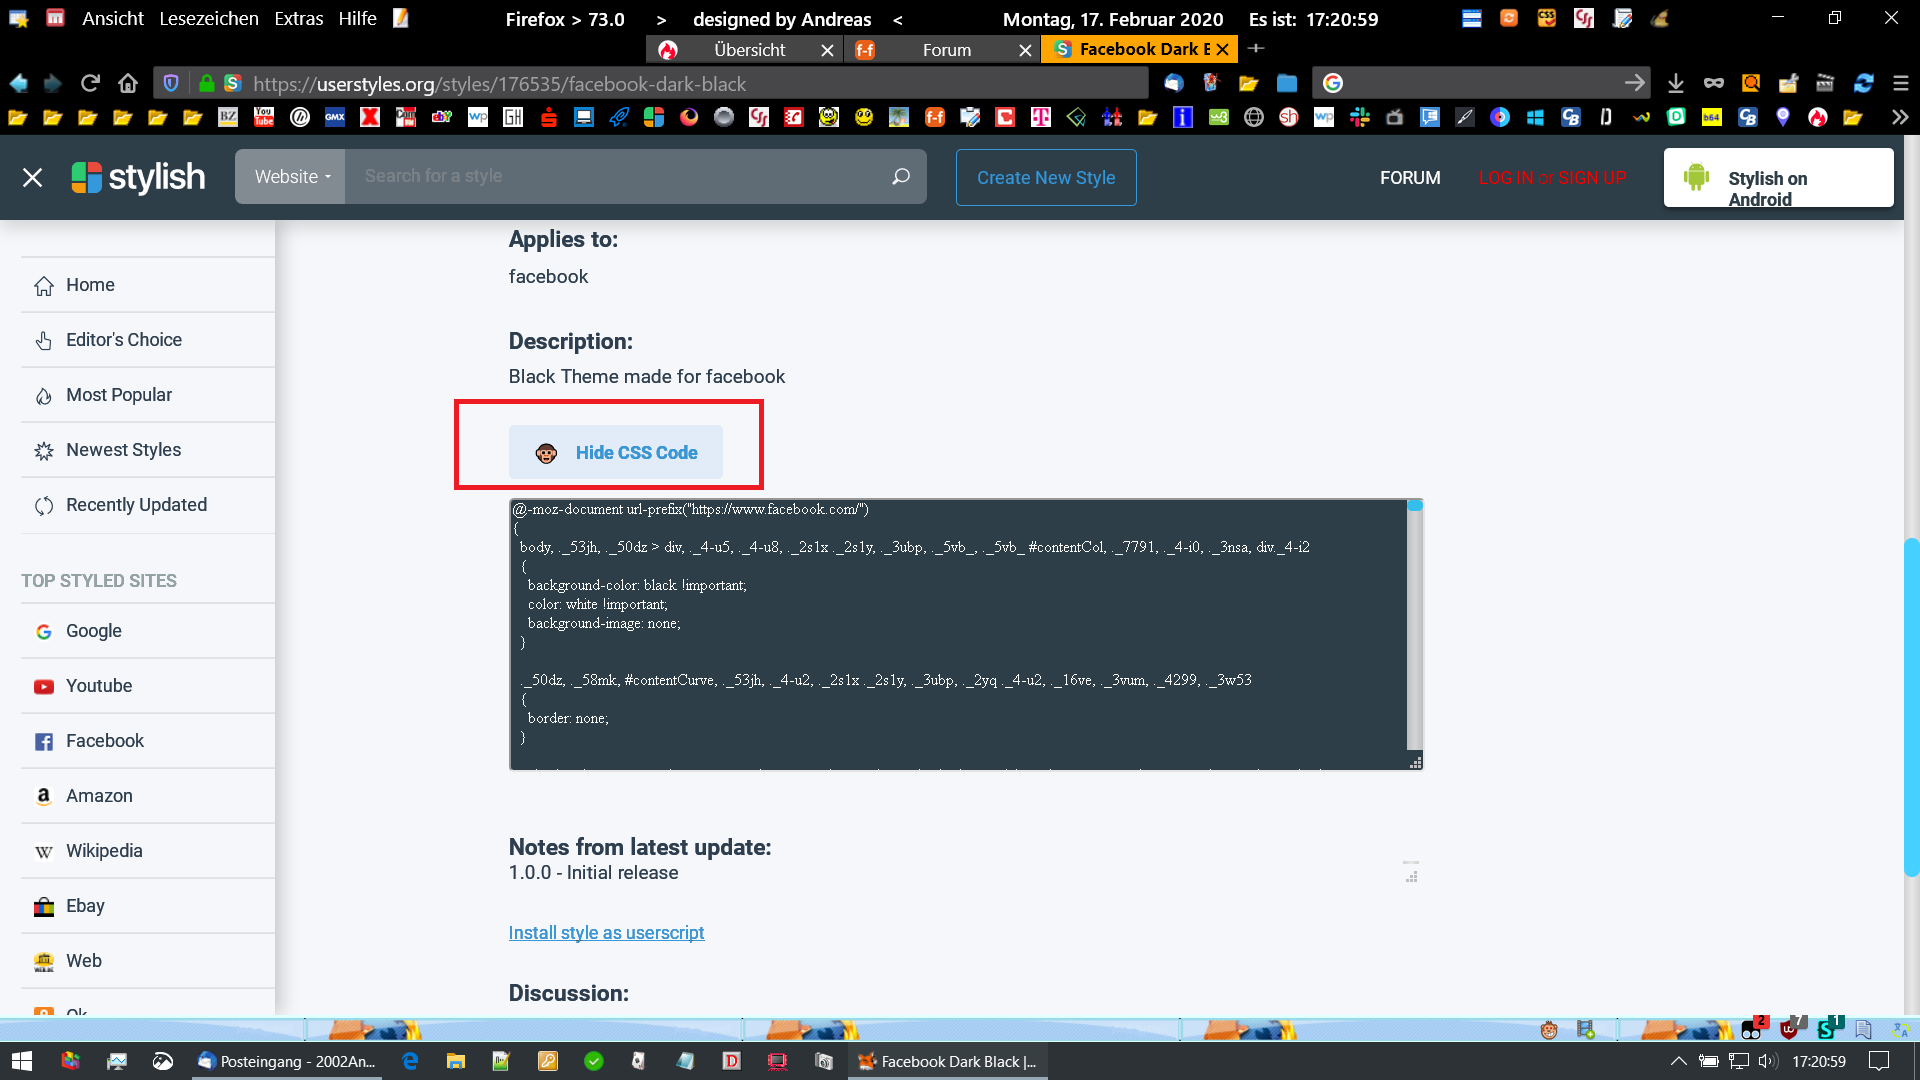Go to the browser home page
The width and height of the screenshot is (1920, 1080).
click(128, 83)
